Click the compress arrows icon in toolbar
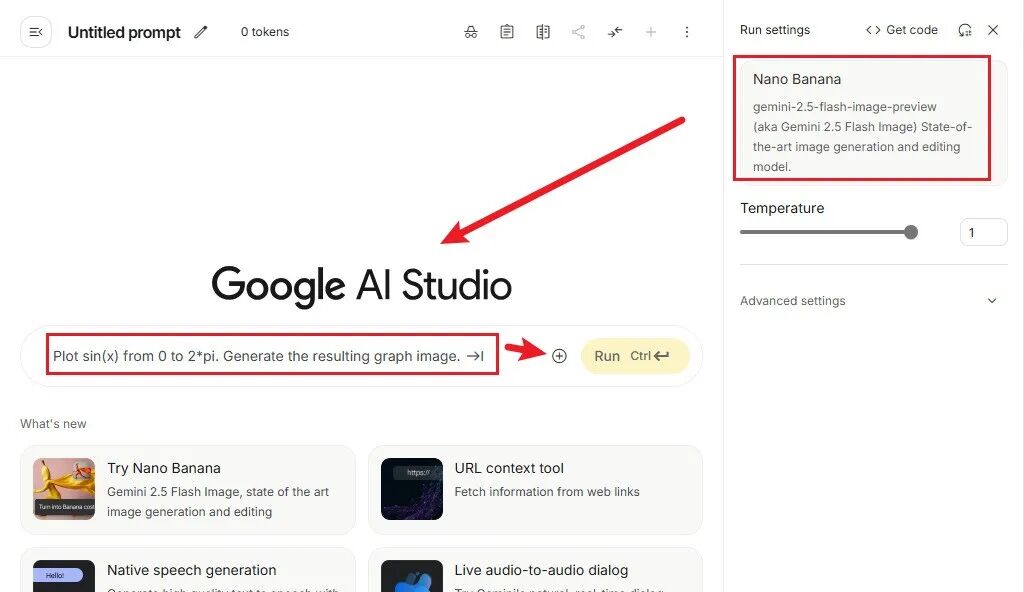 [x=615, y=32]
